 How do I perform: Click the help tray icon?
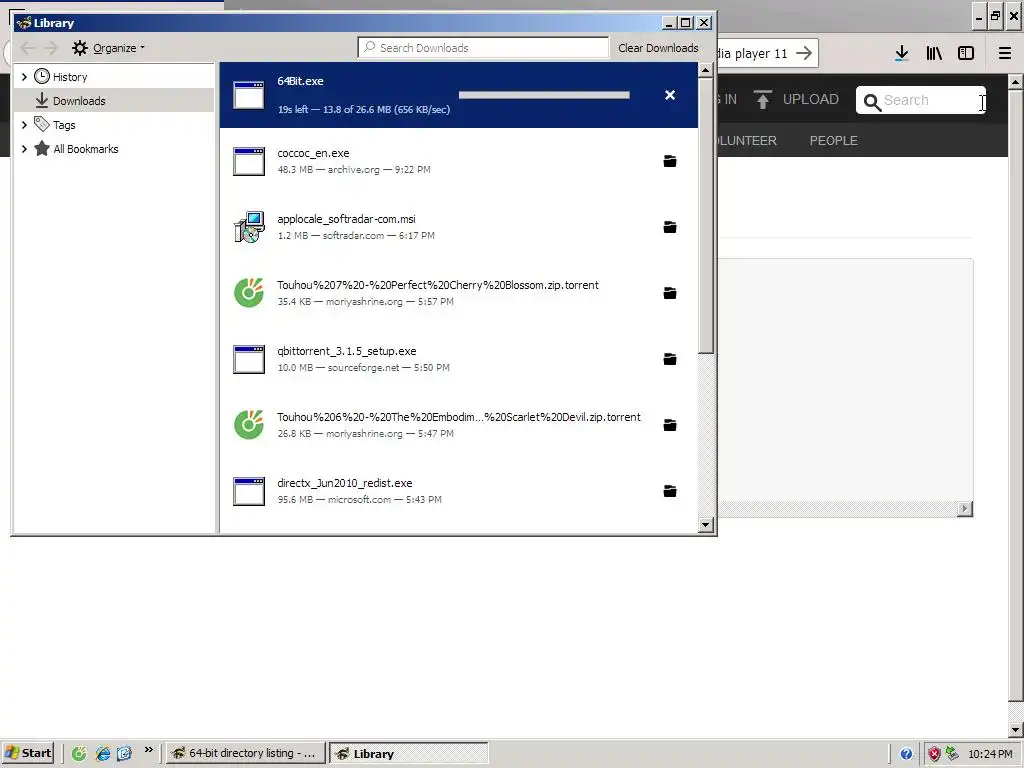tap(906, 754)
